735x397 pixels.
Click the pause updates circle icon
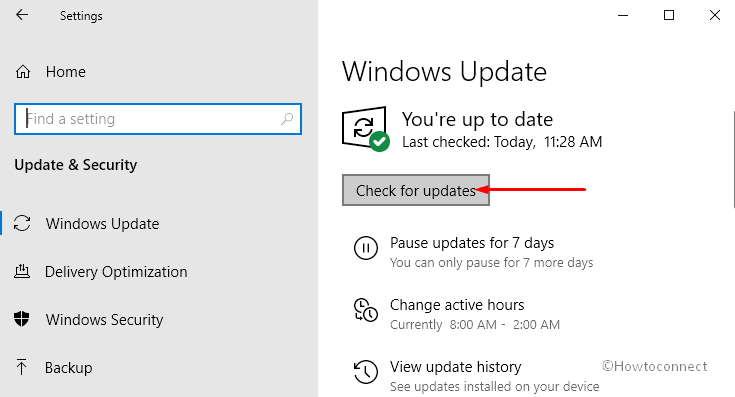pos(366,247)
